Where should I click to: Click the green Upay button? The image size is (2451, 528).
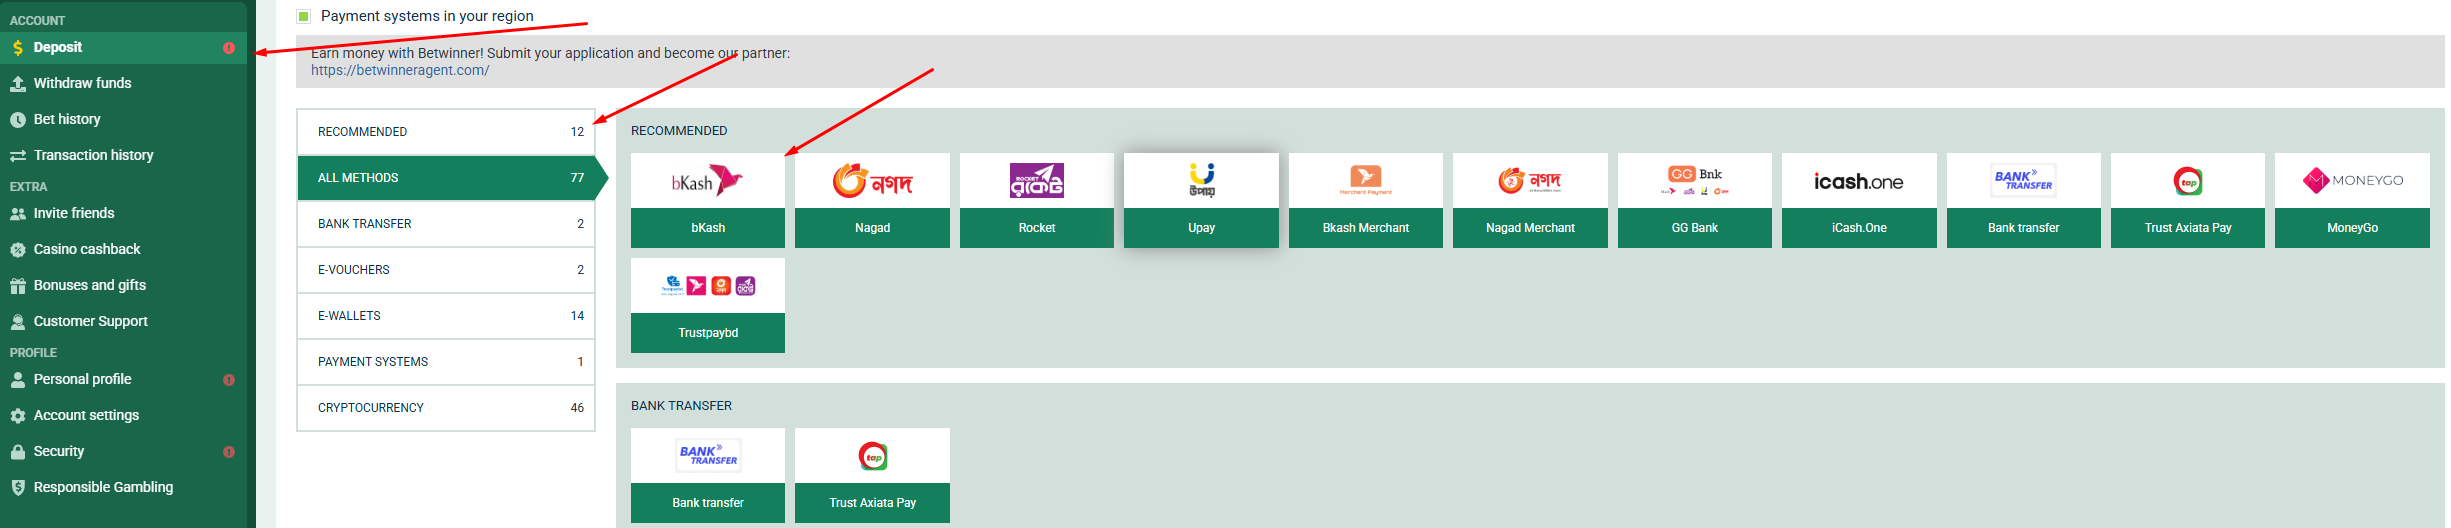point(1201,228)
